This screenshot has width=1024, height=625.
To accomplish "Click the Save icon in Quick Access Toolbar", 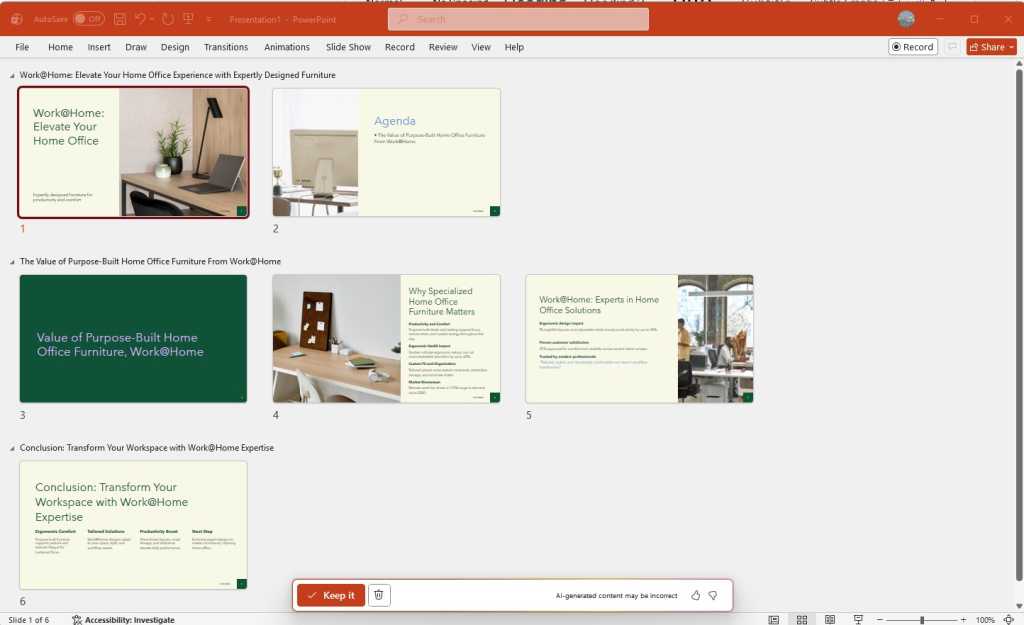I will coord(118,19).
